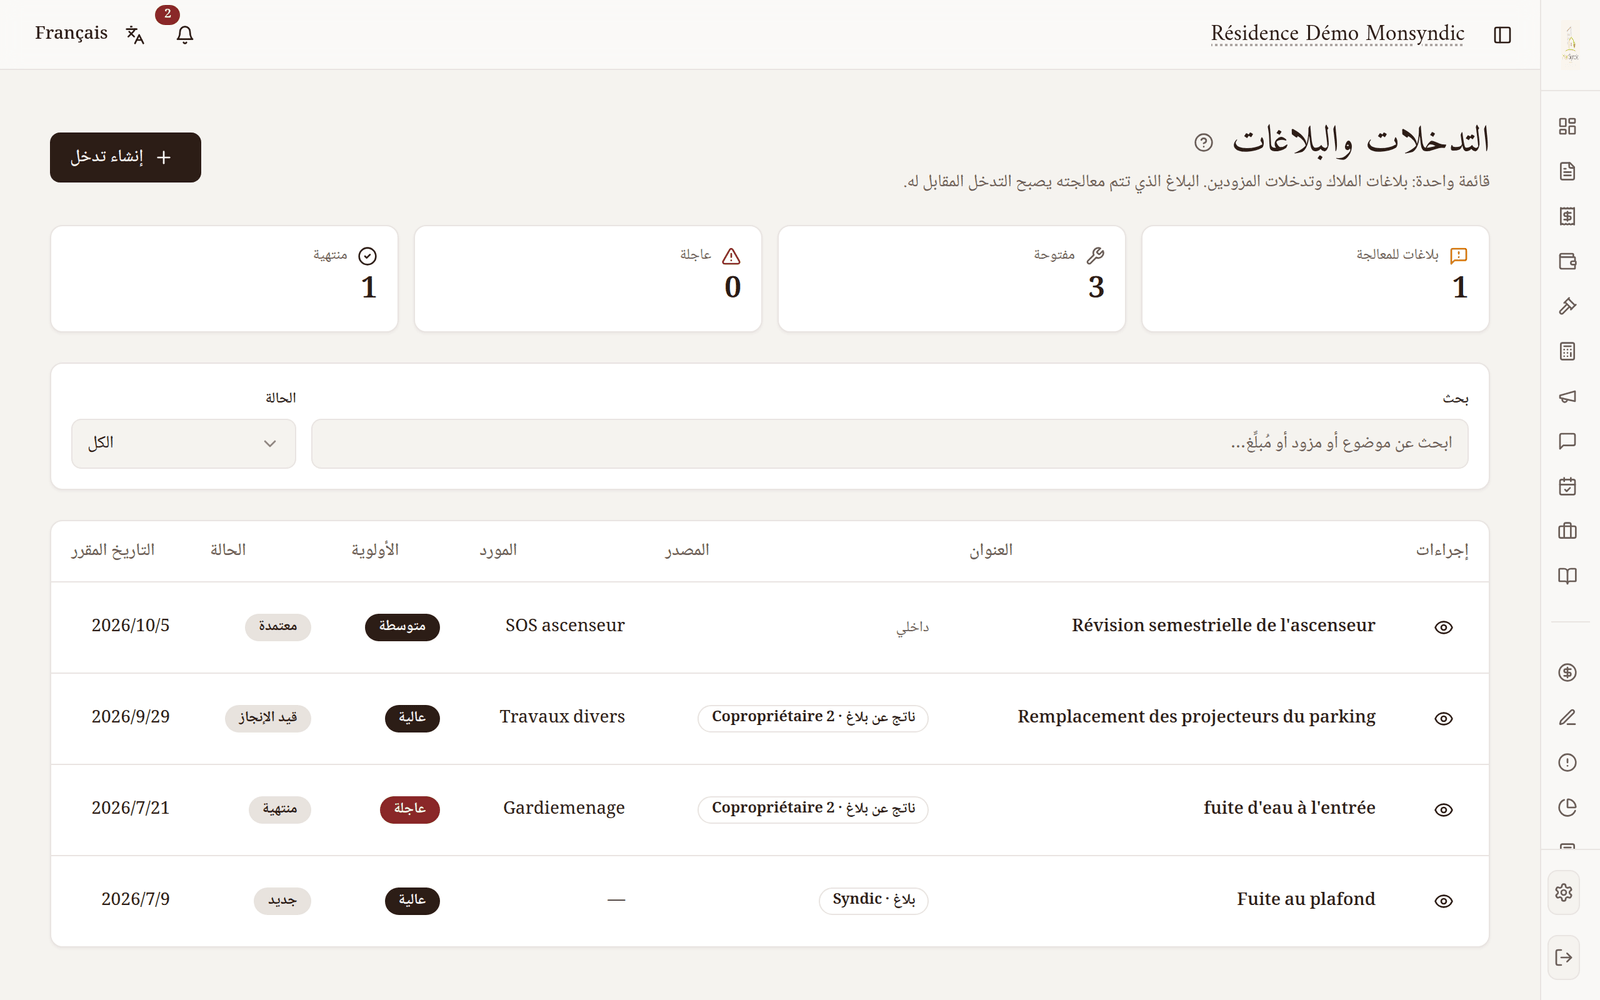Screen dimensions: 1600x1000
Task: View details of fuite d'eau à l'entrée
Action: [x=1443, y=809]
